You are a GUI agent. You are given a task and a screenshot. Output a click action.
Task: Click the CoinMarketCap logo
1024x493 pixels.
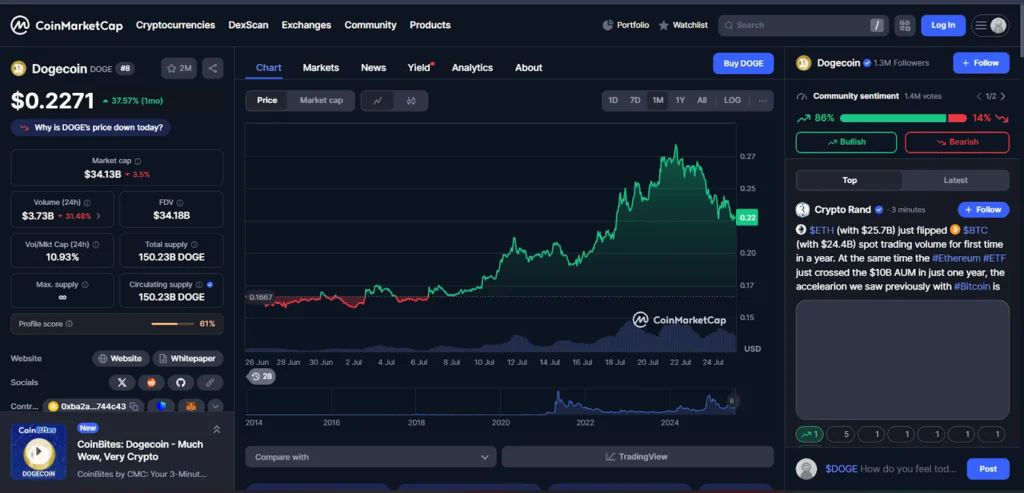[66, 25]
